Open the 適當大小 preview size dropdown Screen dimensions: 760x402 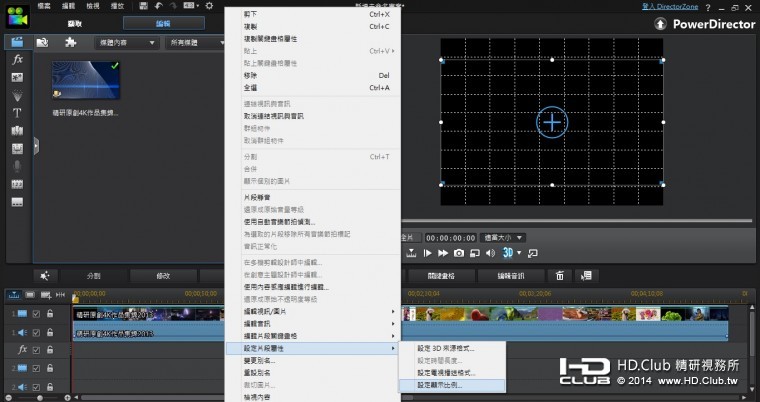[503, 237]
